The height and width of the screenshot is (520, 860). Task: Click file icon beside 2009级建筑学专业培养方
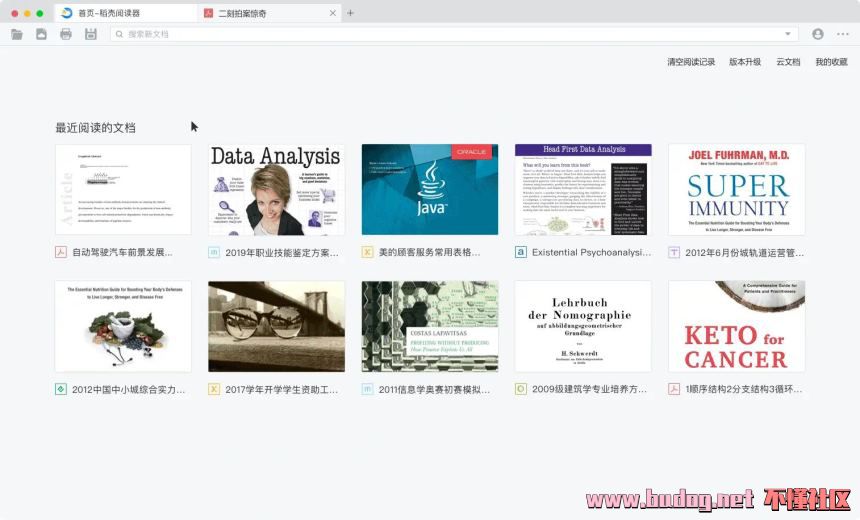[x=520, y=389]
